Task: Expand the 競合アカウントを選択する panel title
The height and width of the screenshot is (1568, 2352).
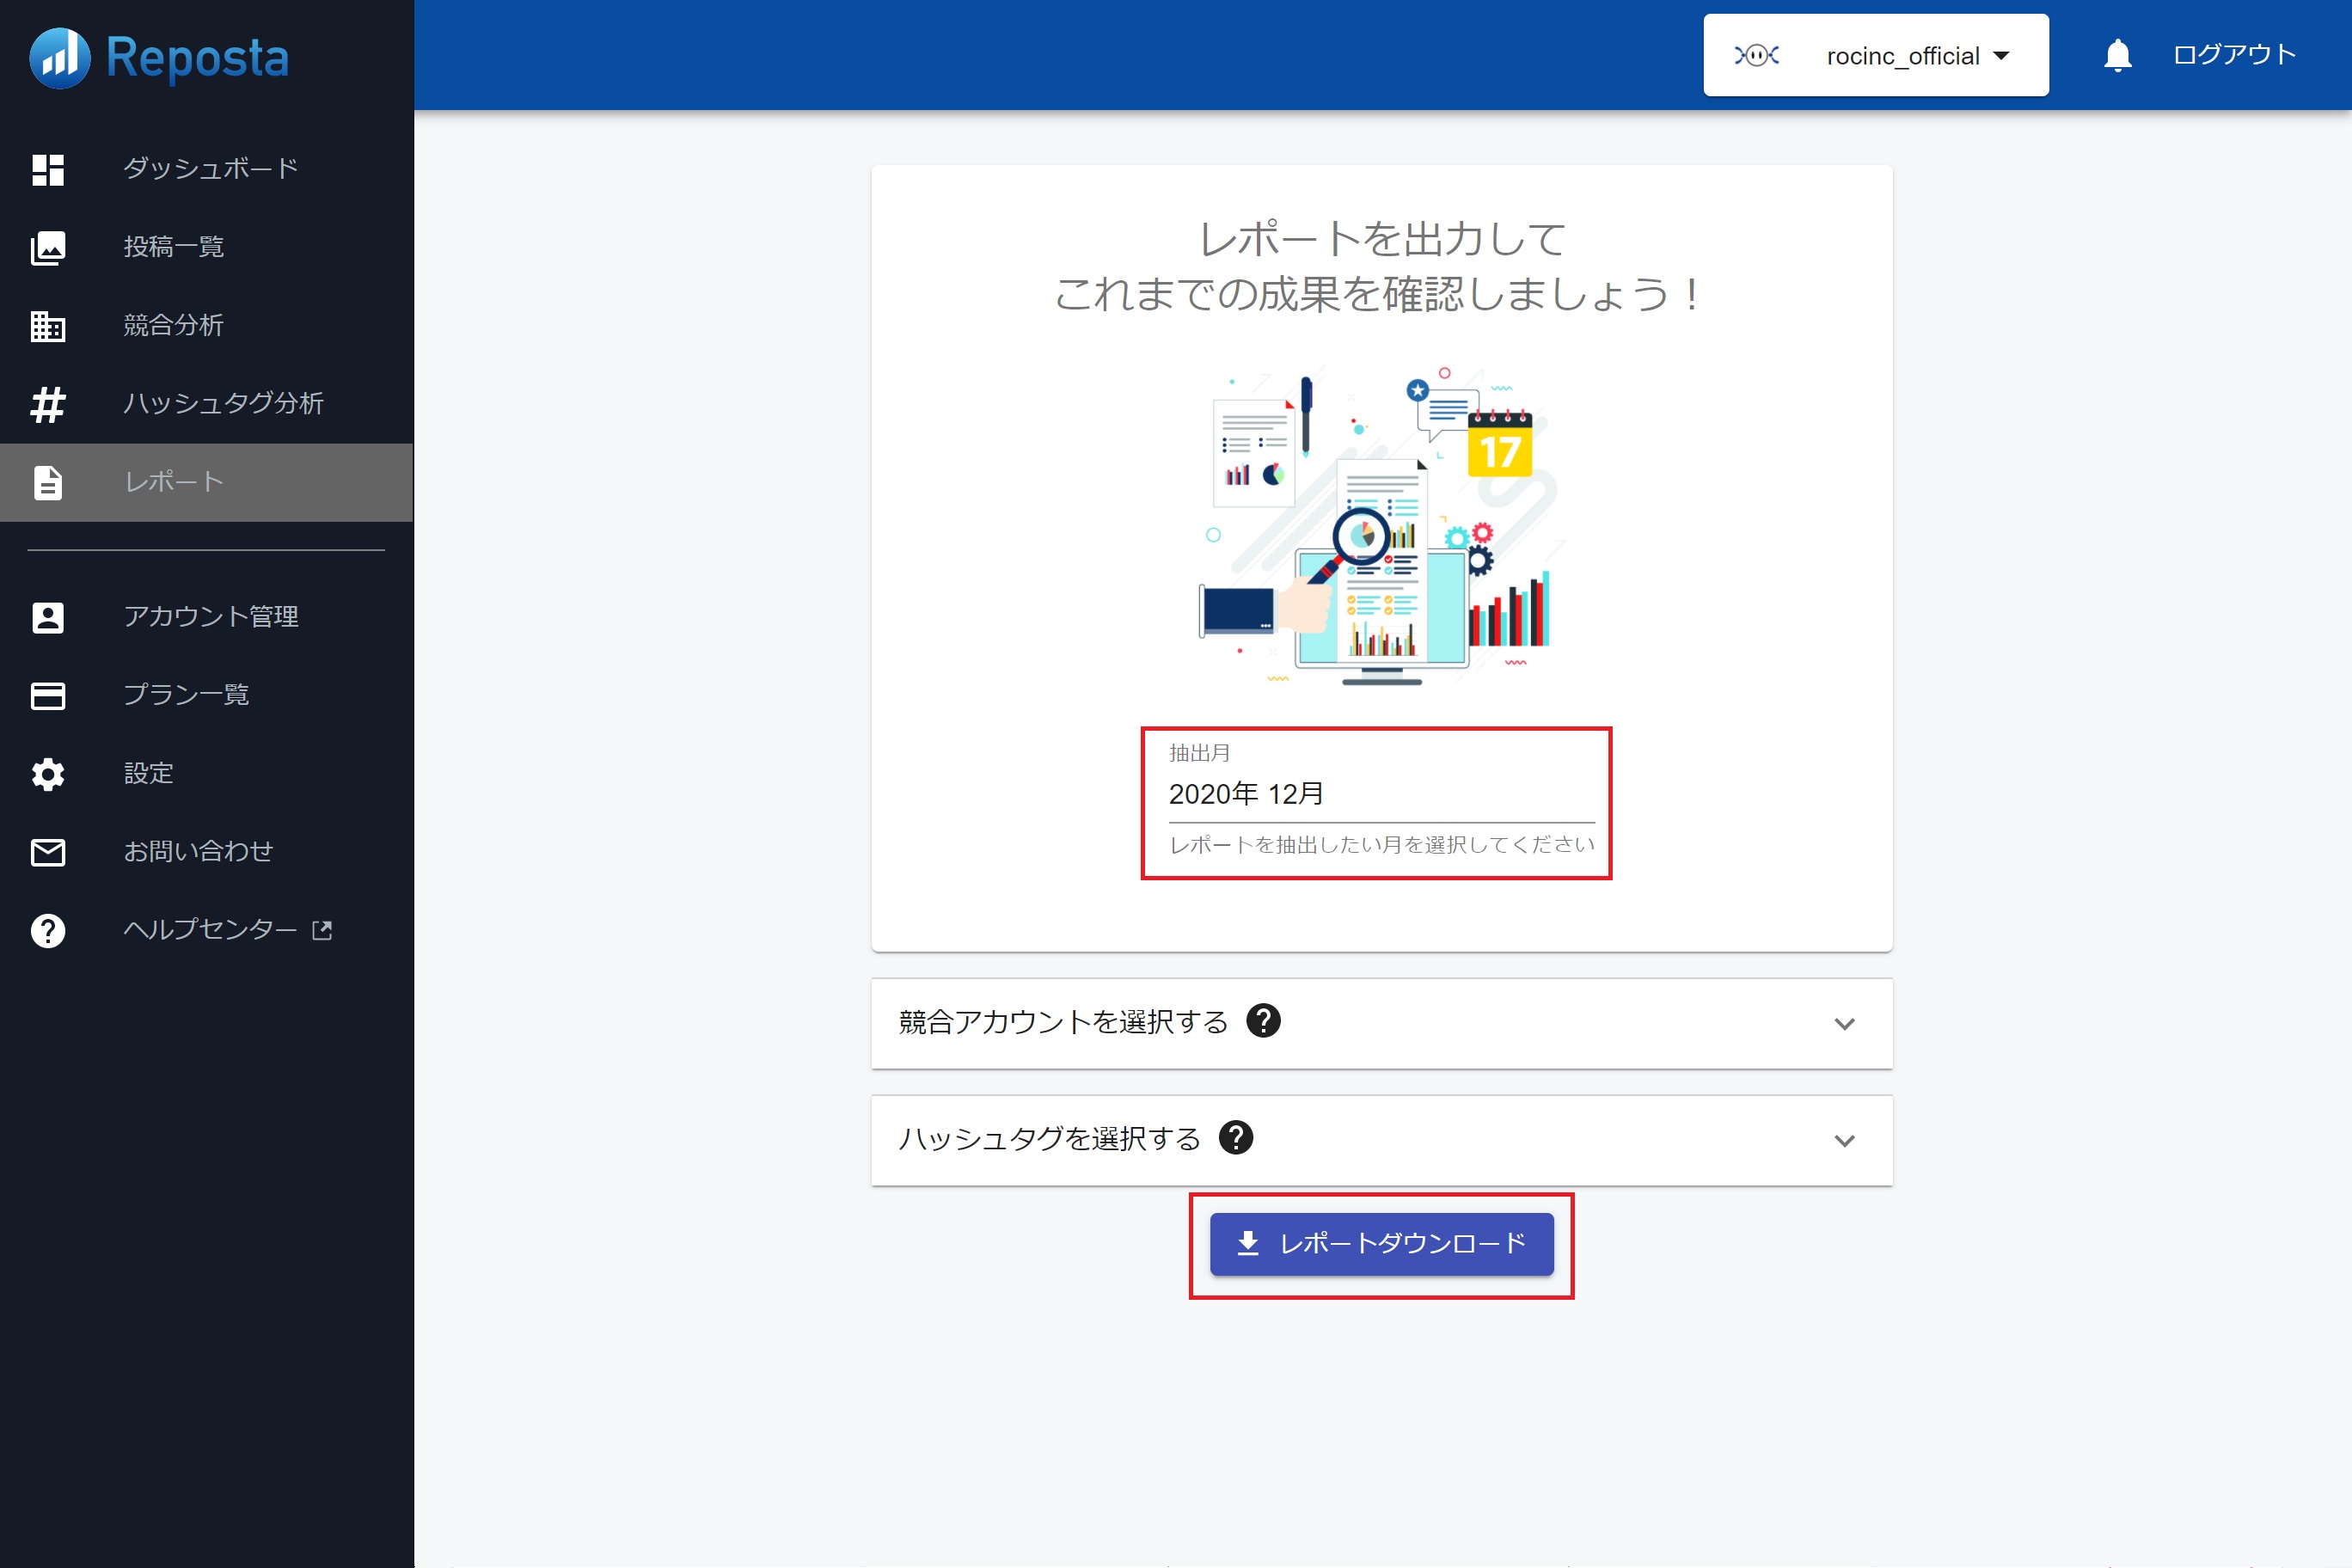Action: pos(1063,1022)
